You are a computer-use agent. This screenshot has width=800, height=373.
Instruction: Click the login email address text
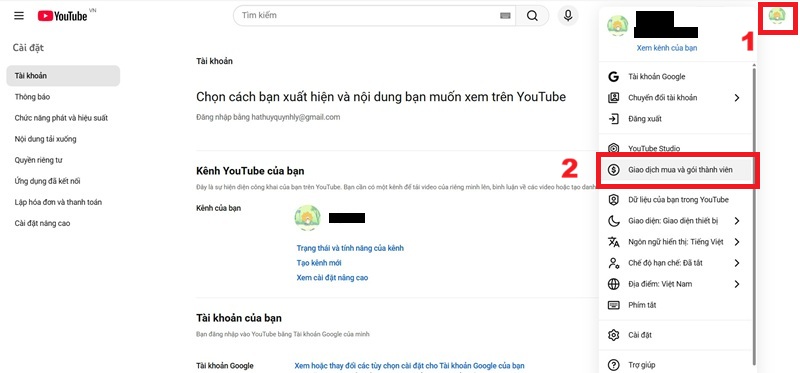295,117
